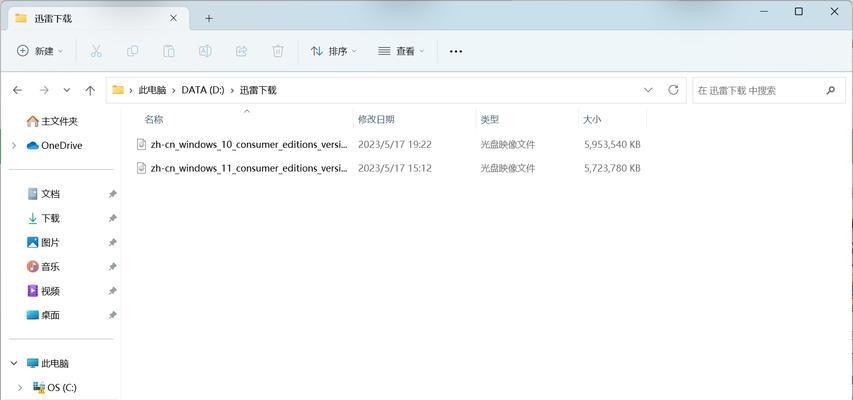853x400 pixels.
Task: Click the Rename icon in toolbar
Action: (205, 51)
